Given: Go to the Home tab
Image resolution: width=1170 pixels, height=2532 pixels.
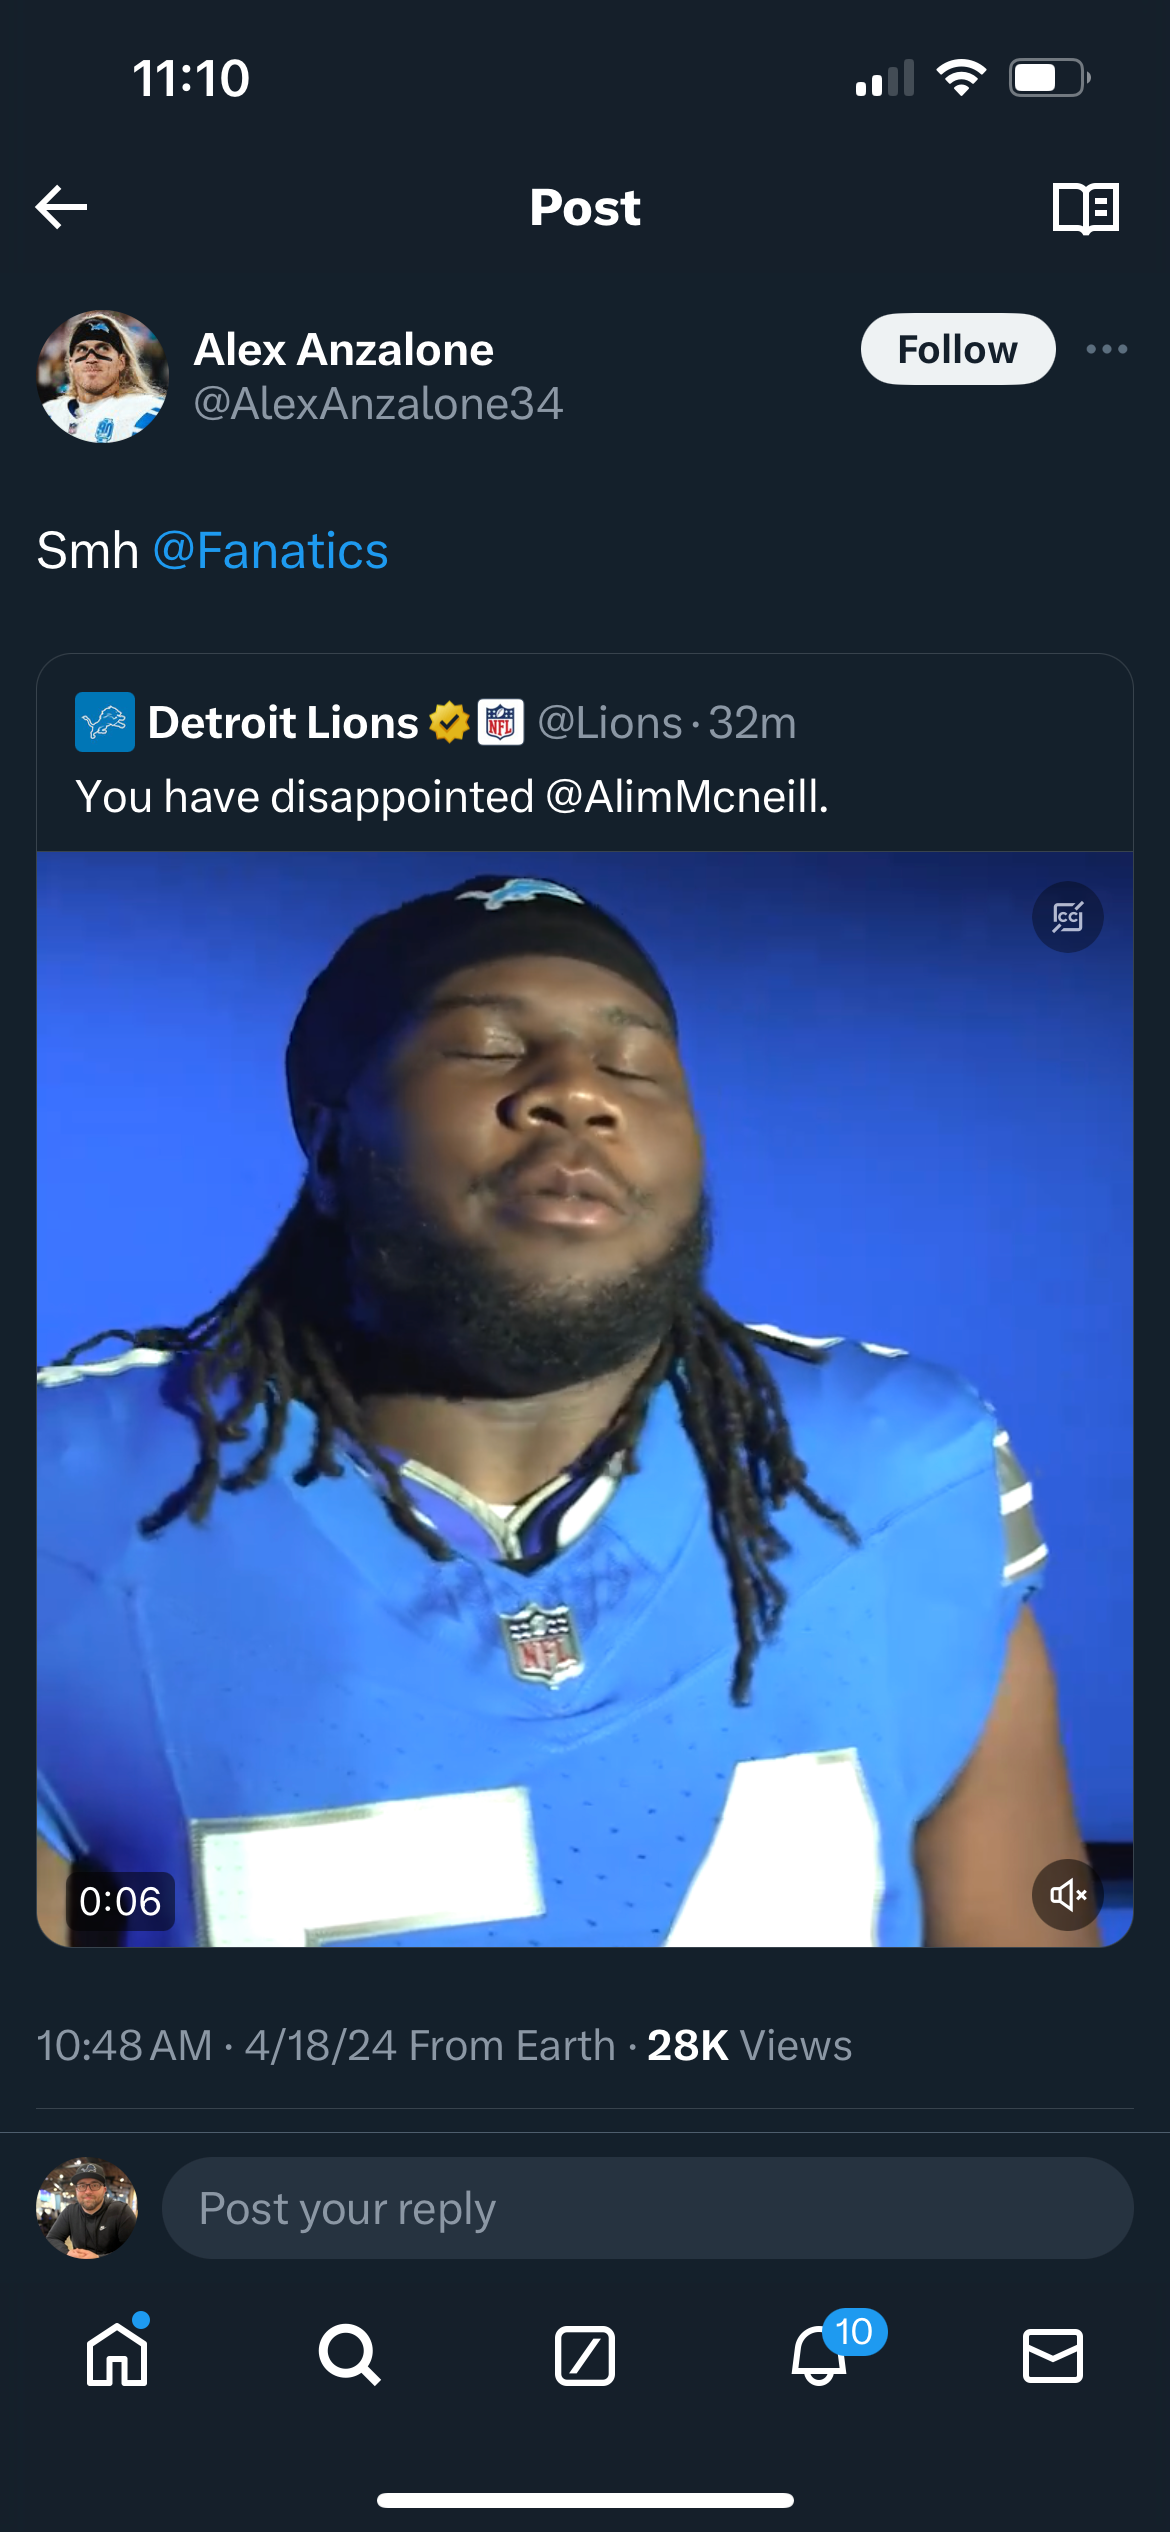Looking at the screenshot, I should 117,2355.
